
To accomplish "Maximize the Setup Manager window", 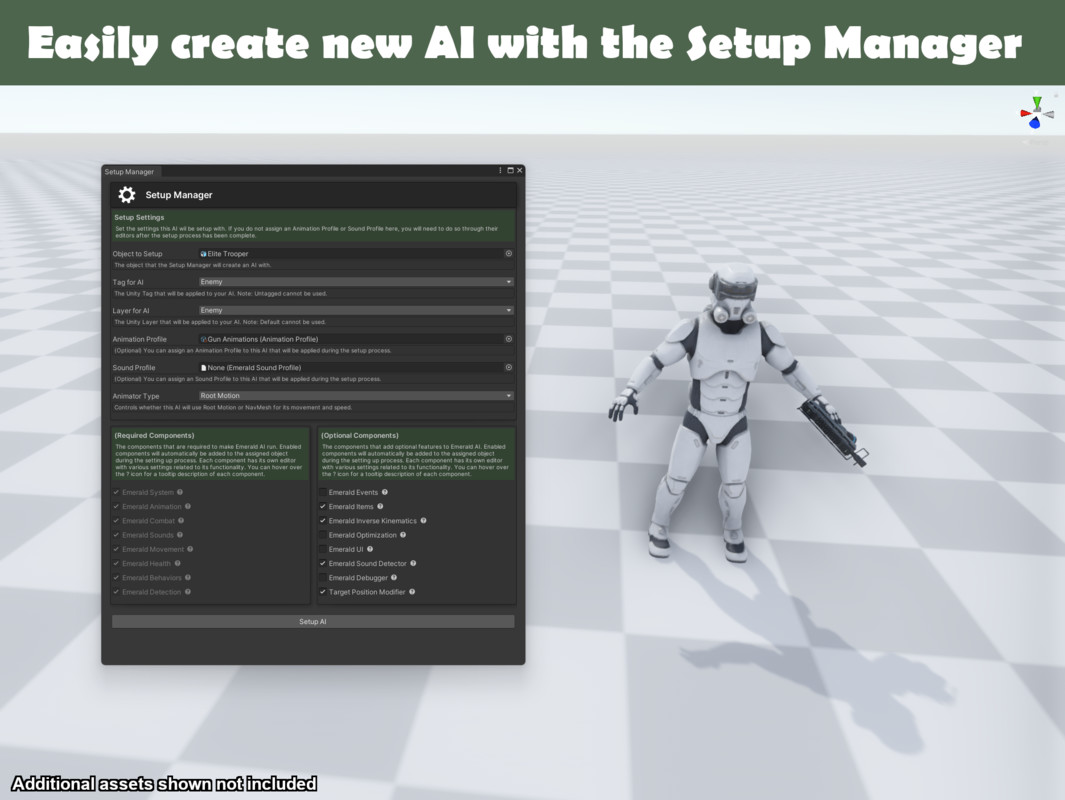I will pos(510,170).
